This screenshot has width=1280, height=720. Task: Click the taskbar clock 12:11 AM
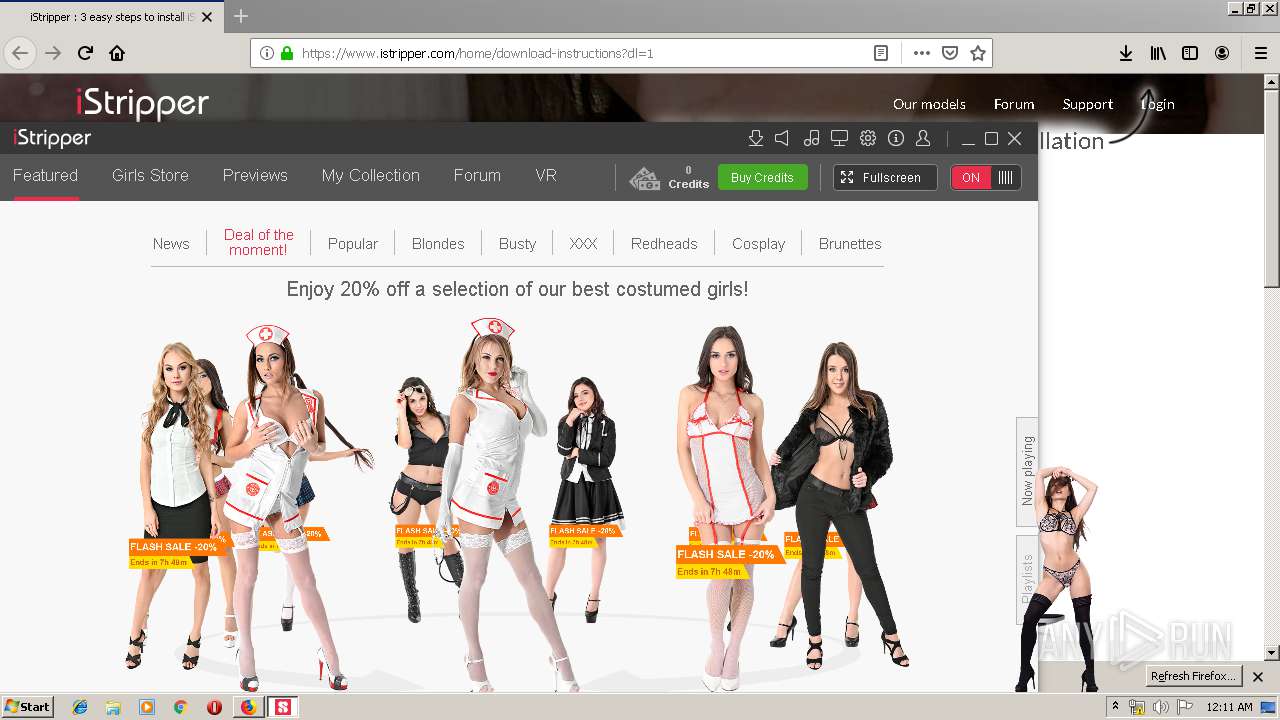coord(1230,707)
